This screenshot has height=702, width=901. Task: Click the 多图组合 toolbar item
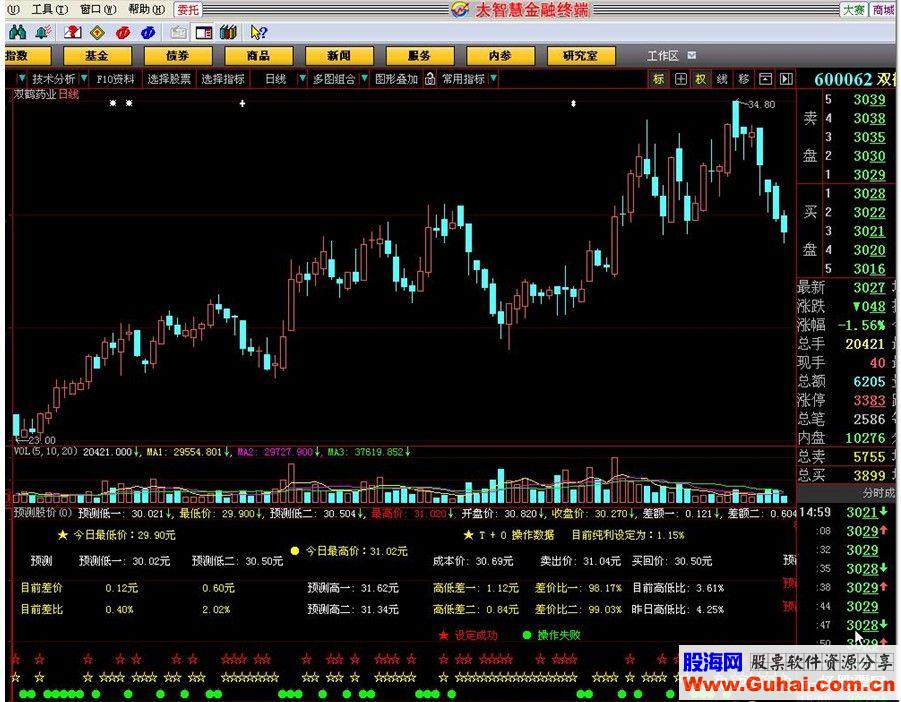pyautogui.click(x=334, y=79)
